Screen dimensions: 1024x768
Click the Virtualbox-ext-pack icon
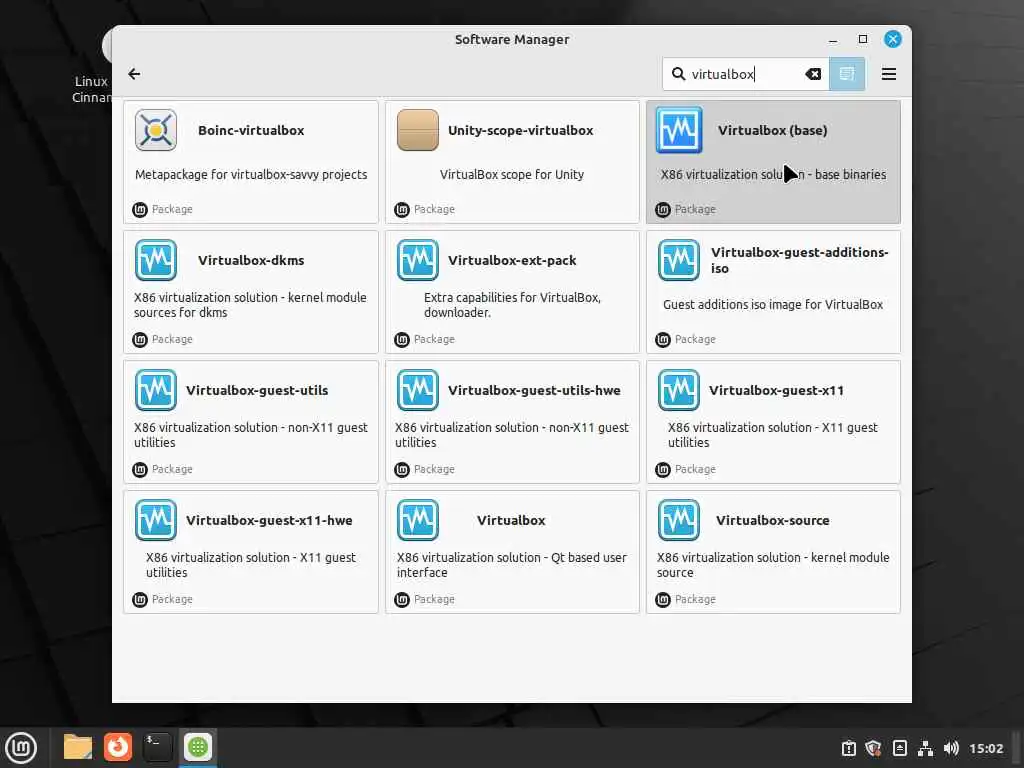(x=417, y=260)
